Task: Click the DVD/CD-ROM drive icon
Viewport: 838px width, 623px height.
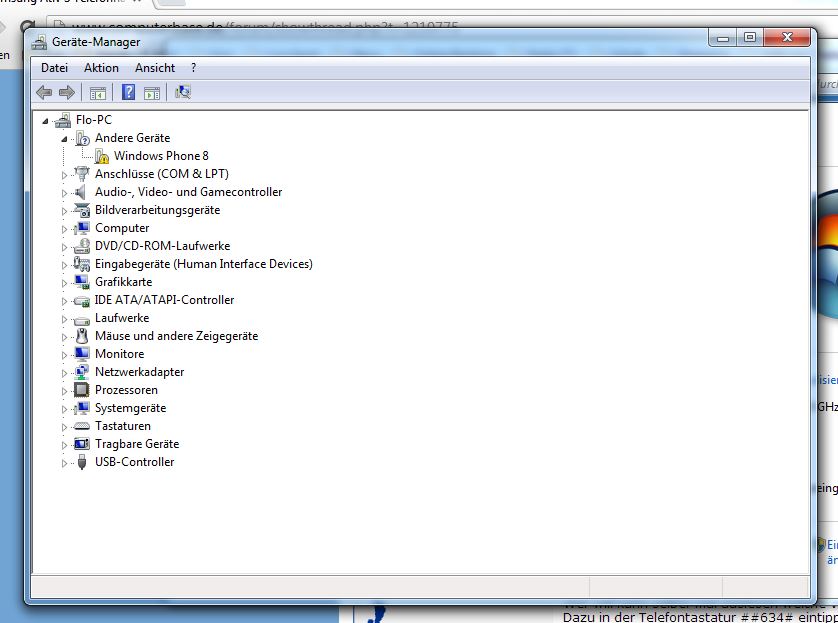Action: (82, 246)
